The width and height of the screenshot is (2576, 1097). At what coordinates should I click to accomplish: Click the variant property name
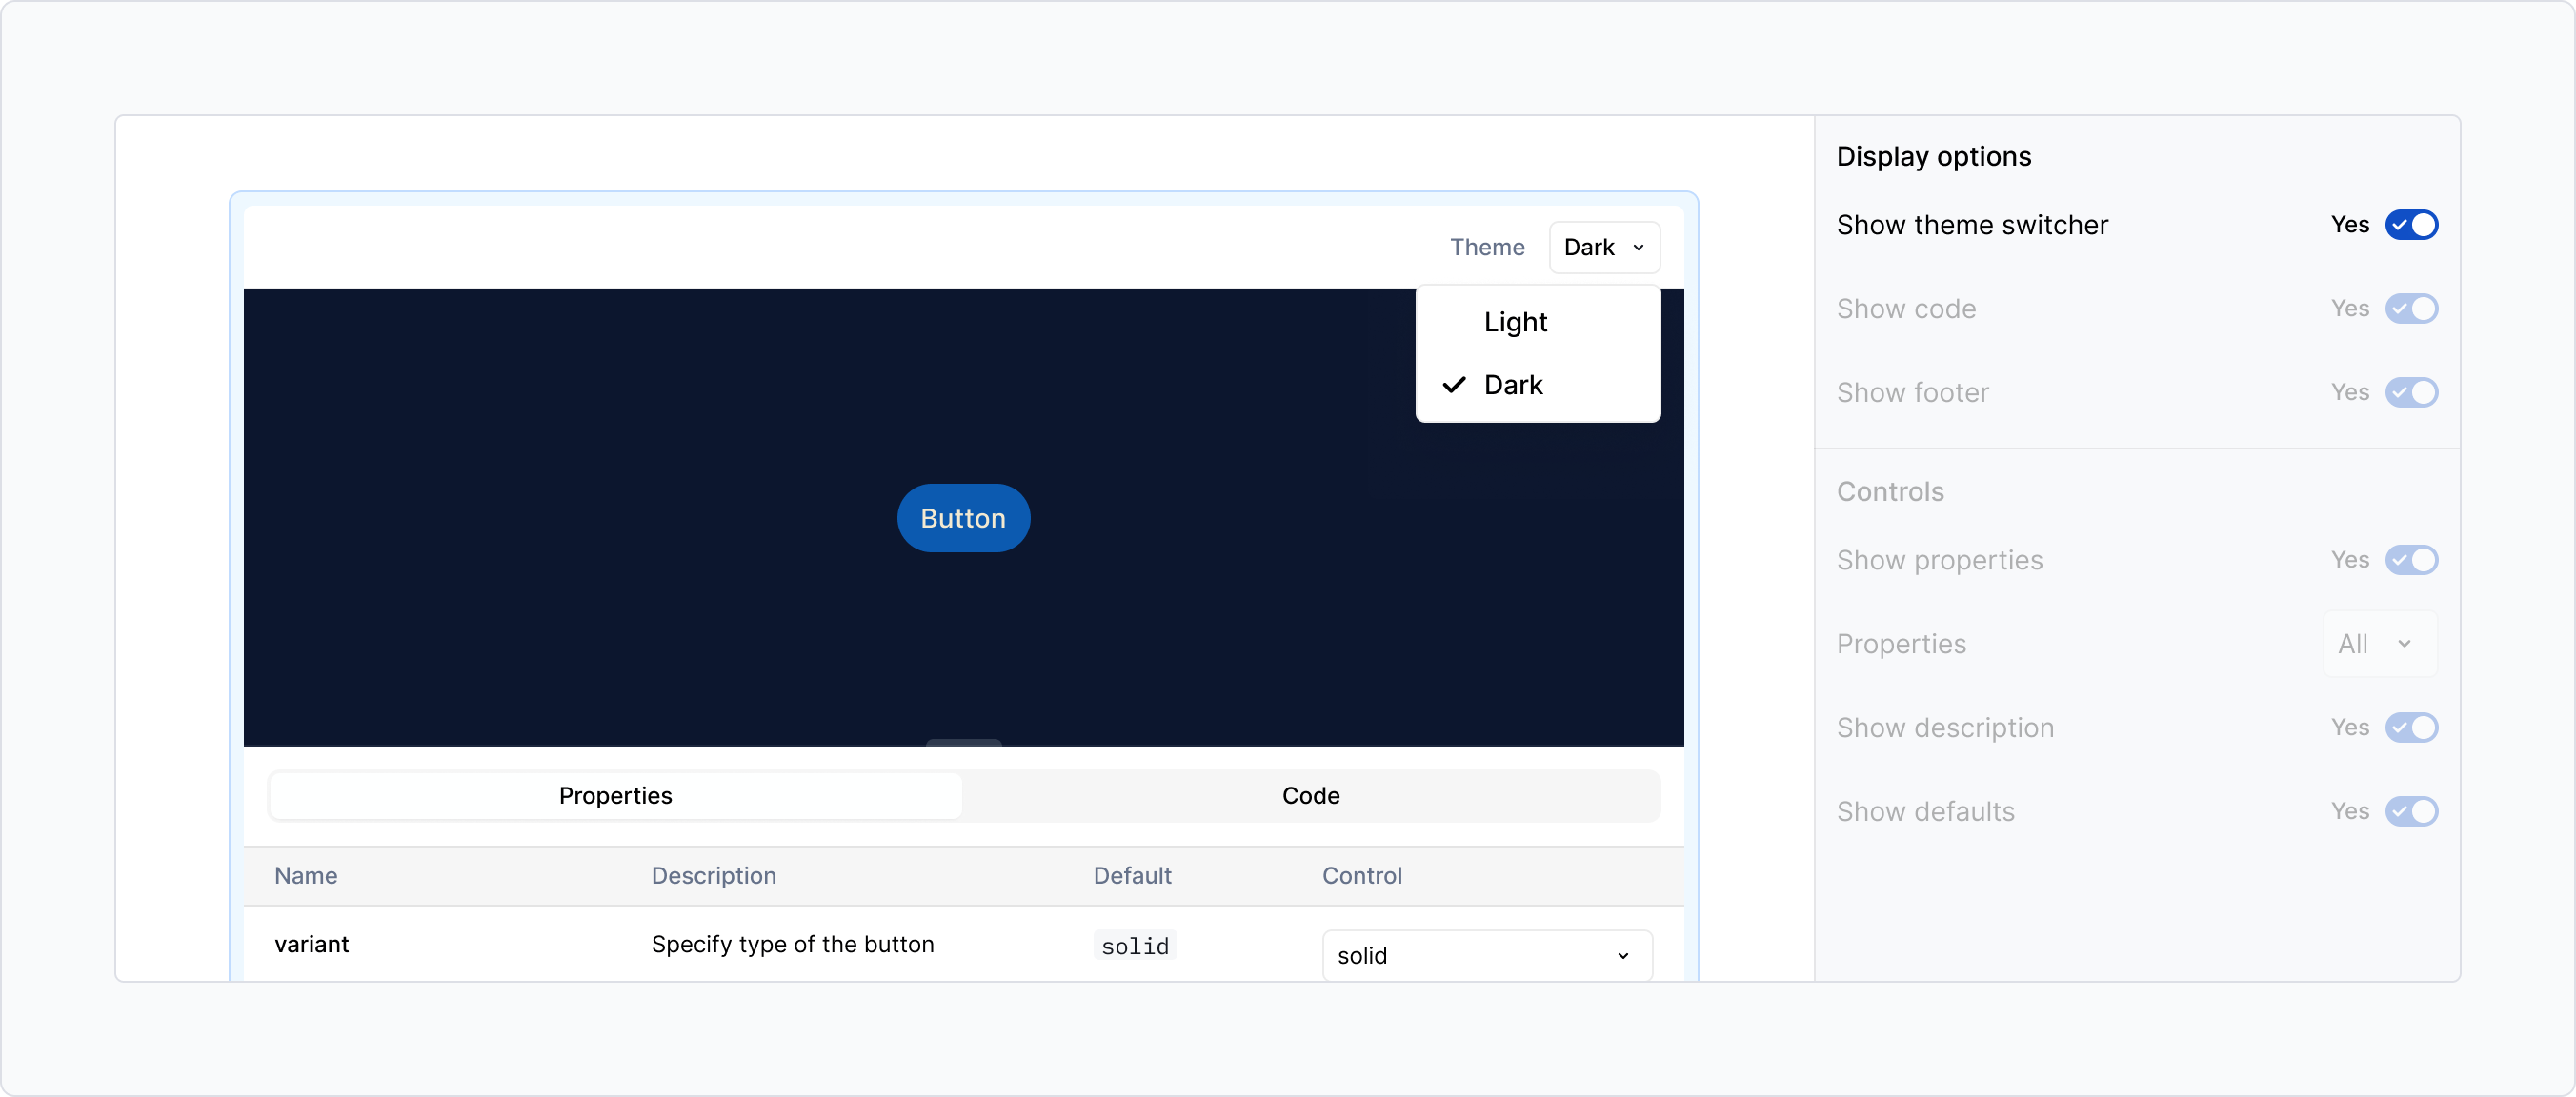point(312,945)
